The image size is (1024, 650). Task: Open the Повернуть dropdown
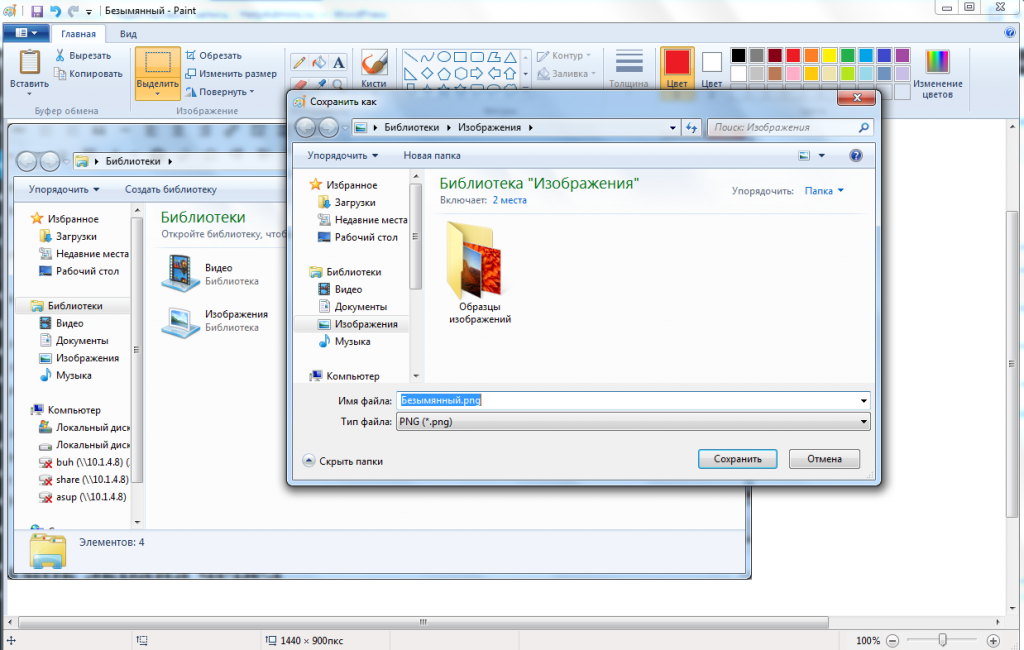[220, 92]
